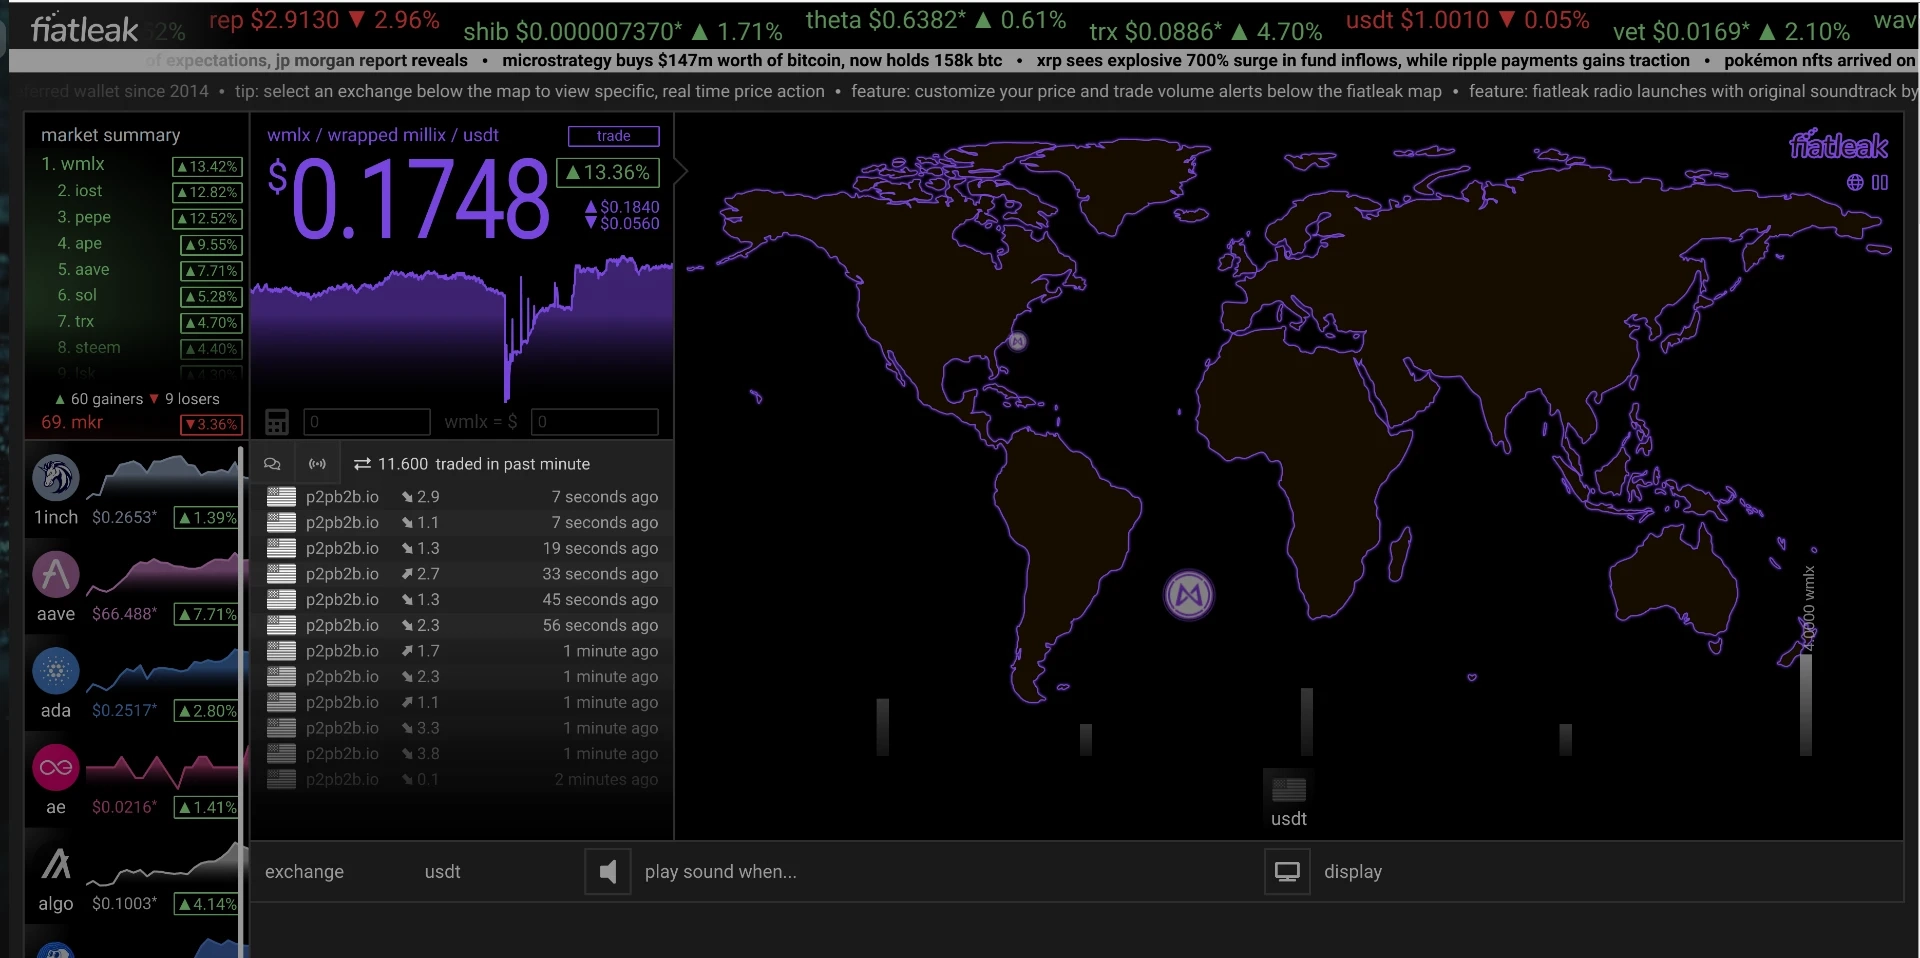Click the ae 1.41% change badge
This screenshot has height=958, width=1920.
208,808
